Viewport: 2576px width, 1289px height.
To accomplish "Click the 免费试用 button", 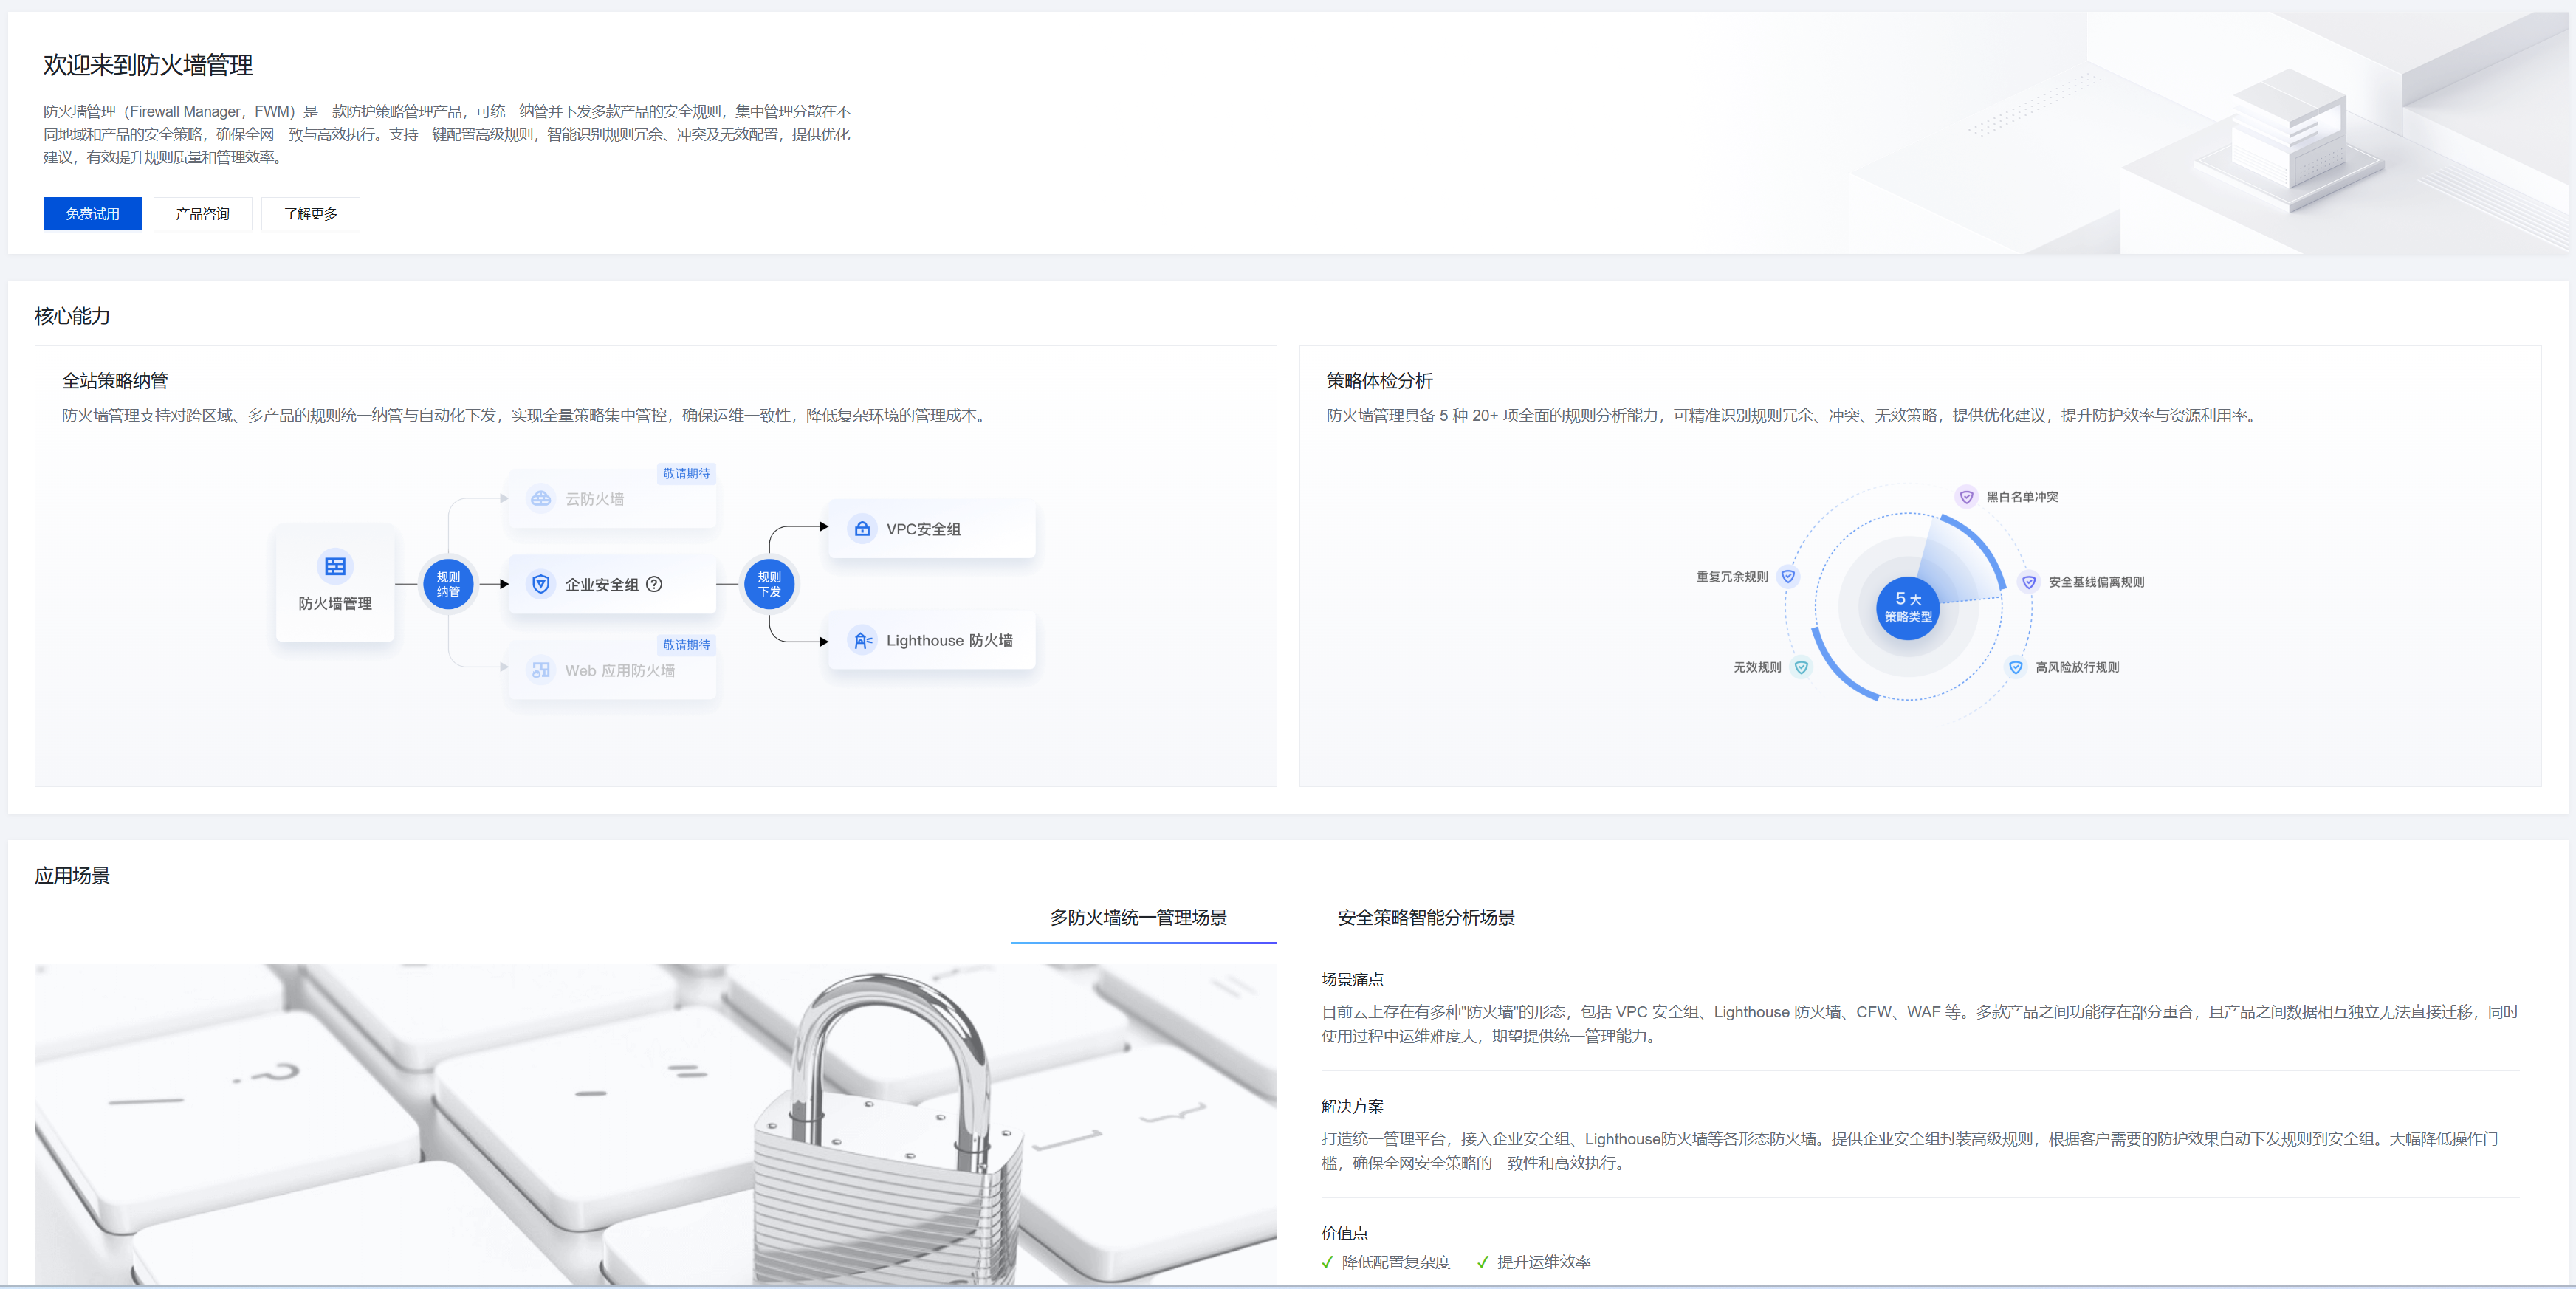I will (93, 213).
